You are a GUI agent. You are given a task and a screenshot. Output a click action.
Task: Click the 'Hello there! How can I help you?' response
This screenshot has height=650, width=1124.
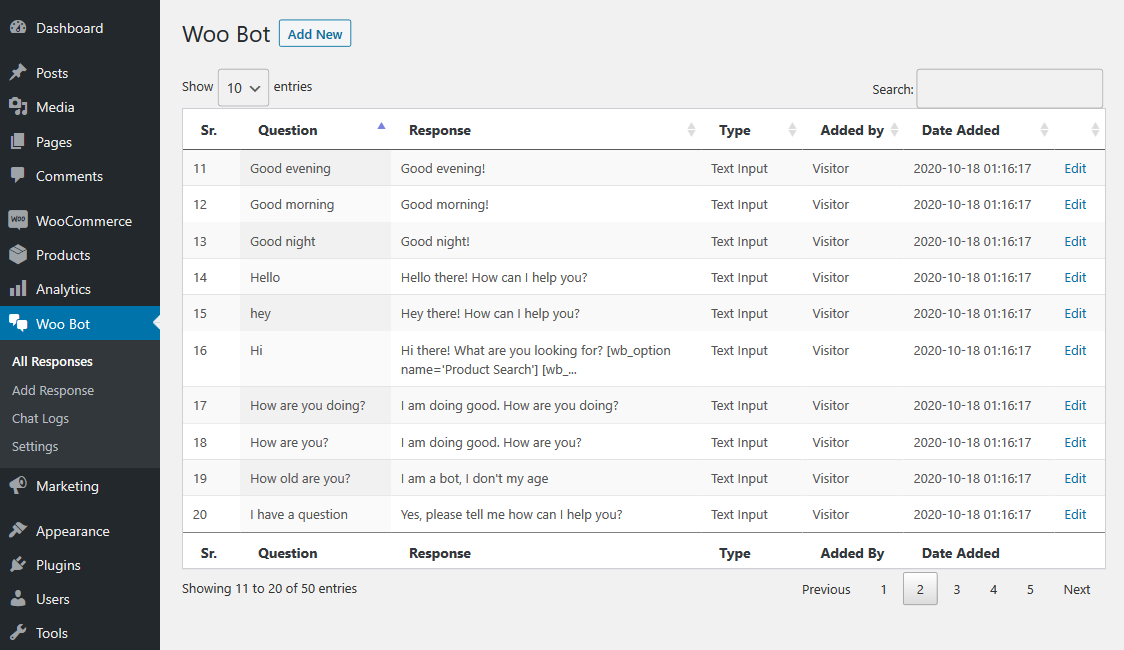click(x=494, y=277)
